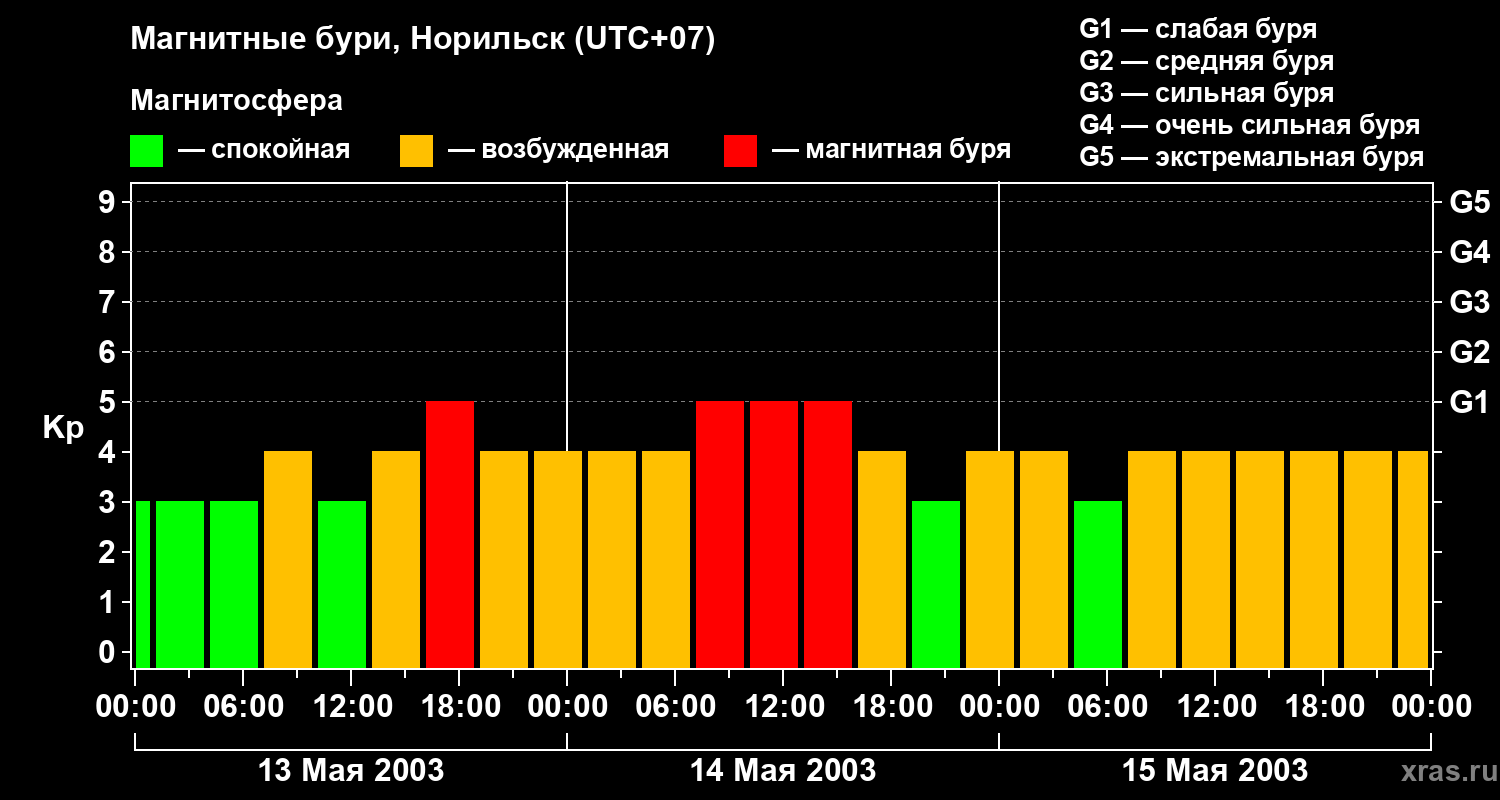Click the 'Kp' axis label

click(x=63, y=428)
